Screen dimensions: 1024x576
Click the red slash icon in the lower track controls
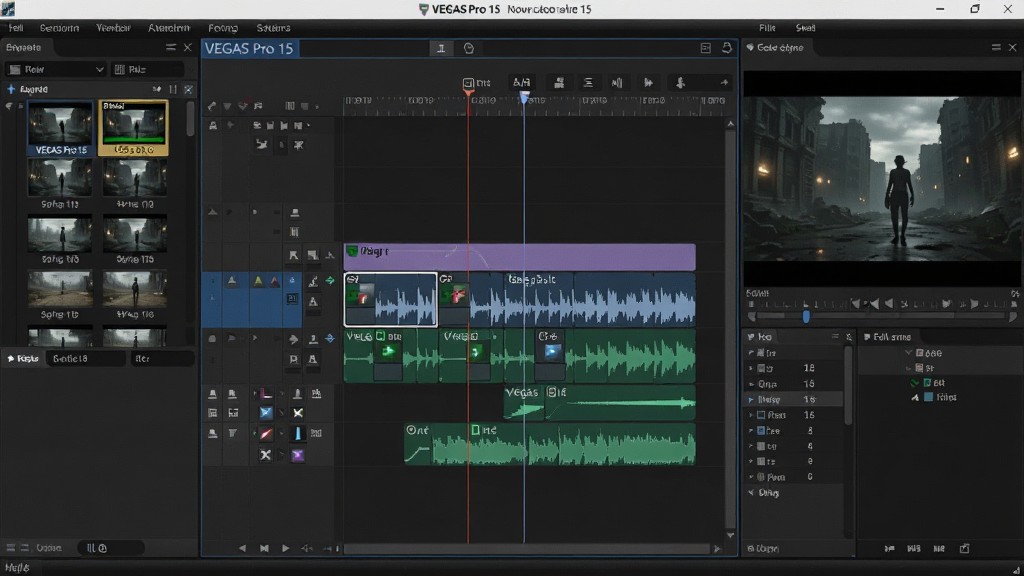[266, 434]
